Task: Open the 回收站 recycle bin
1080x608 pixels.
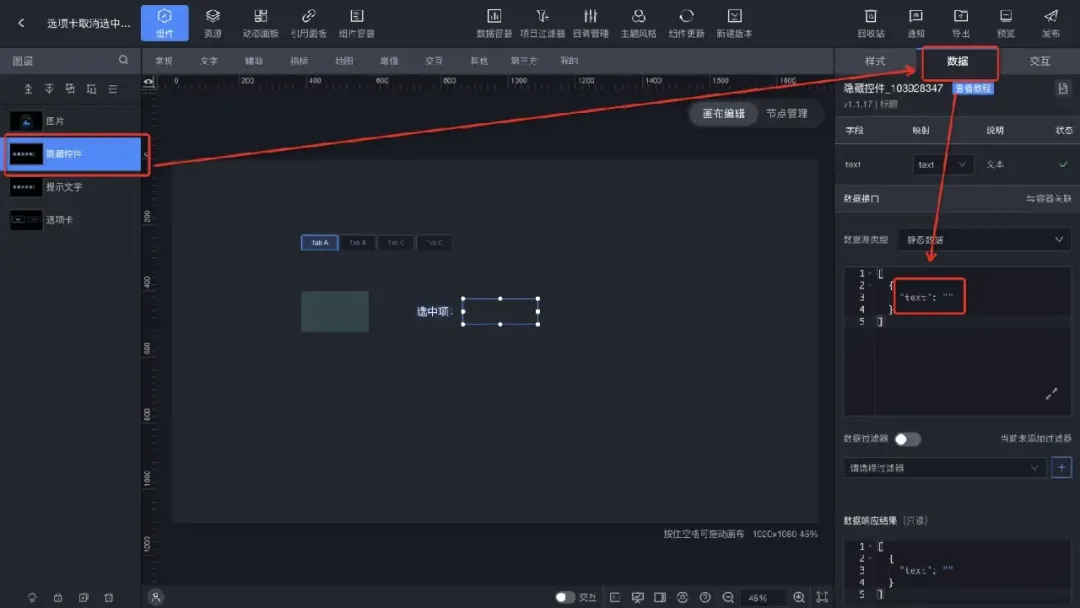Action: click(x=871, y=23)
